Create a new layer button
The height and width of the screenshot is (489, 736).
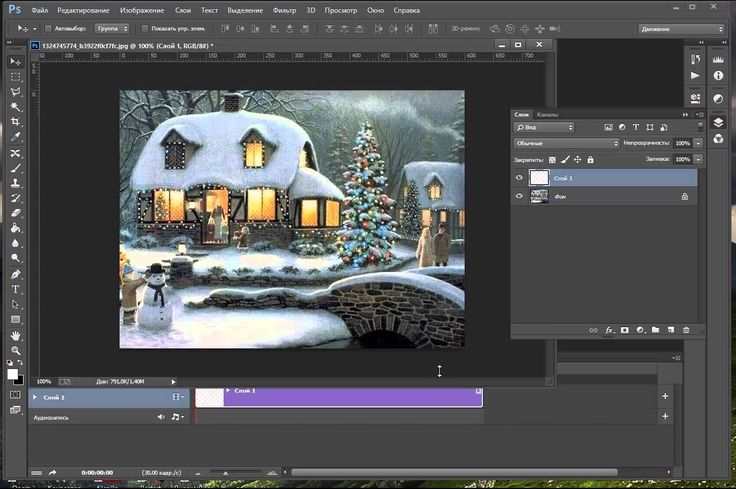coord(671,330)
